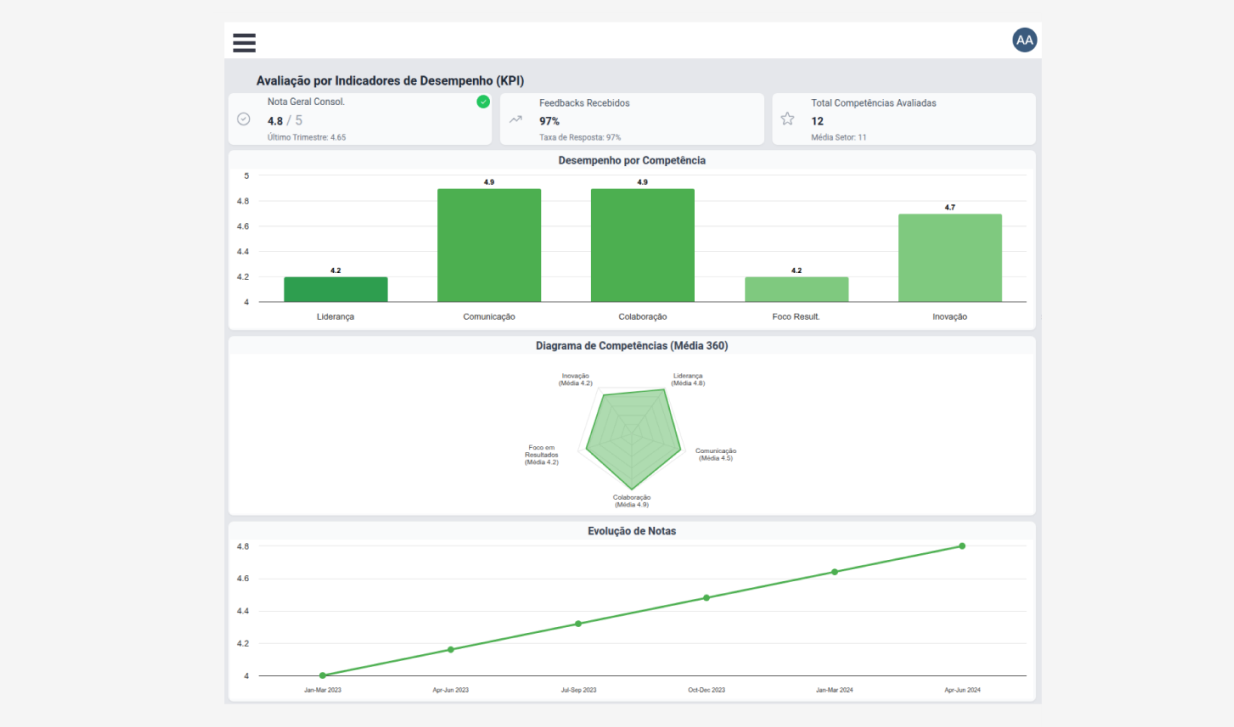Click the radar label "Inovação (Média 4.2)"
This screenshot has height=727, width=1234.
tap(576, 379)
